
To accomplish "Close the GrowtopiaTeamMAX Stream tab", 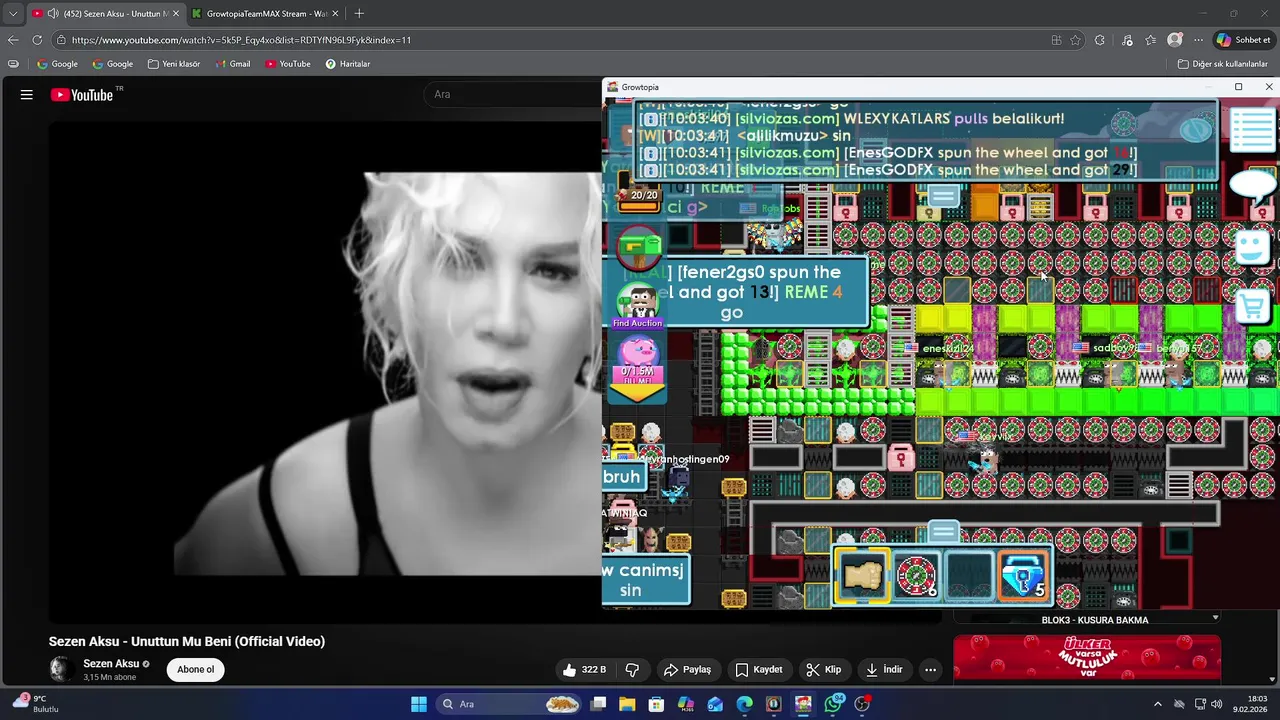I will [335, 14].
